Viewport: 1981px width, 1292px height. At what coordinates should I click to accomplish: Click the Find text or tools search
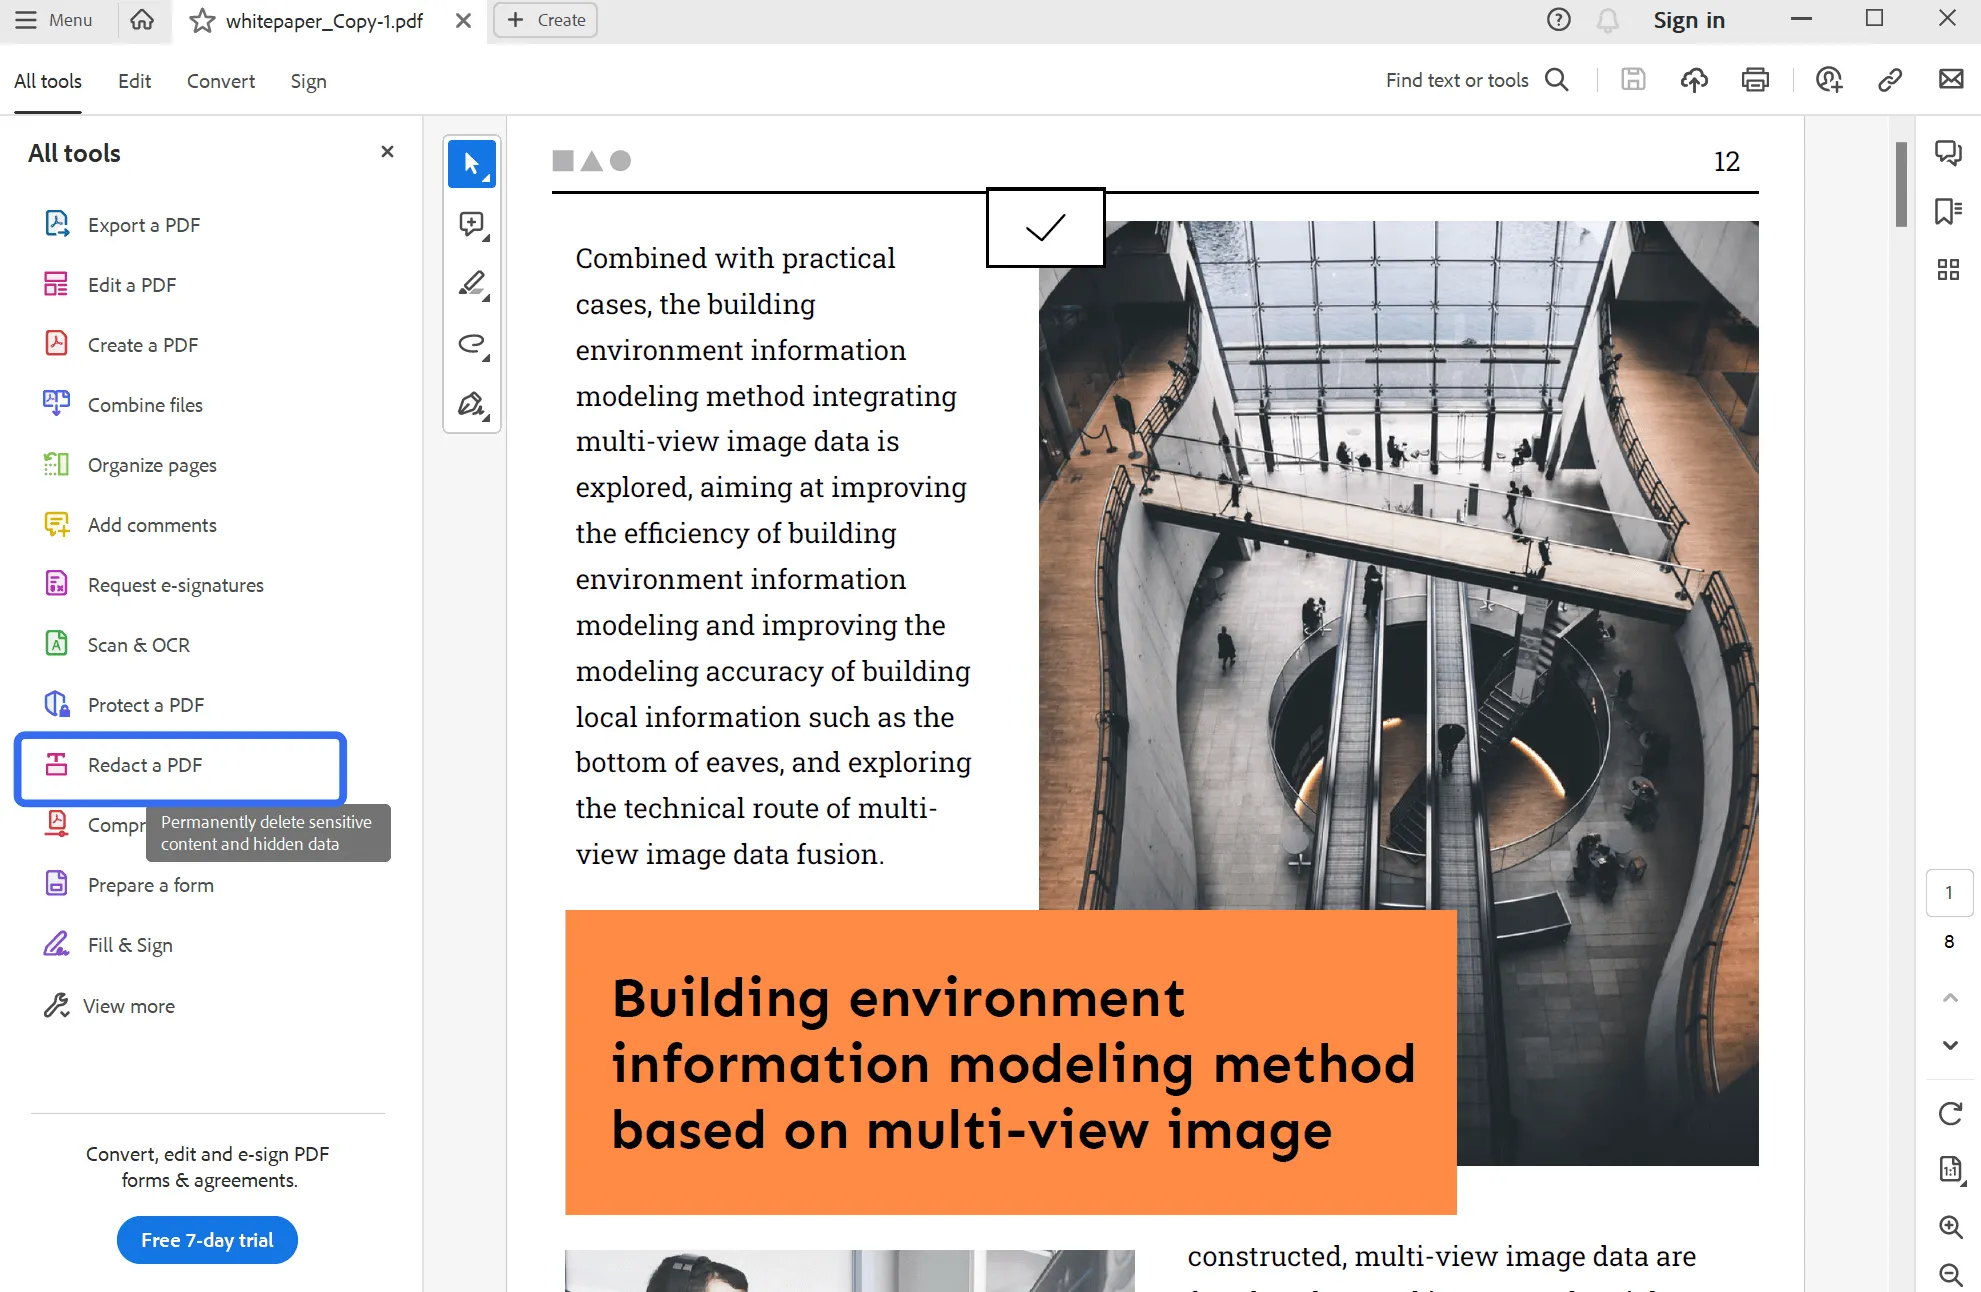(1473, 79)
